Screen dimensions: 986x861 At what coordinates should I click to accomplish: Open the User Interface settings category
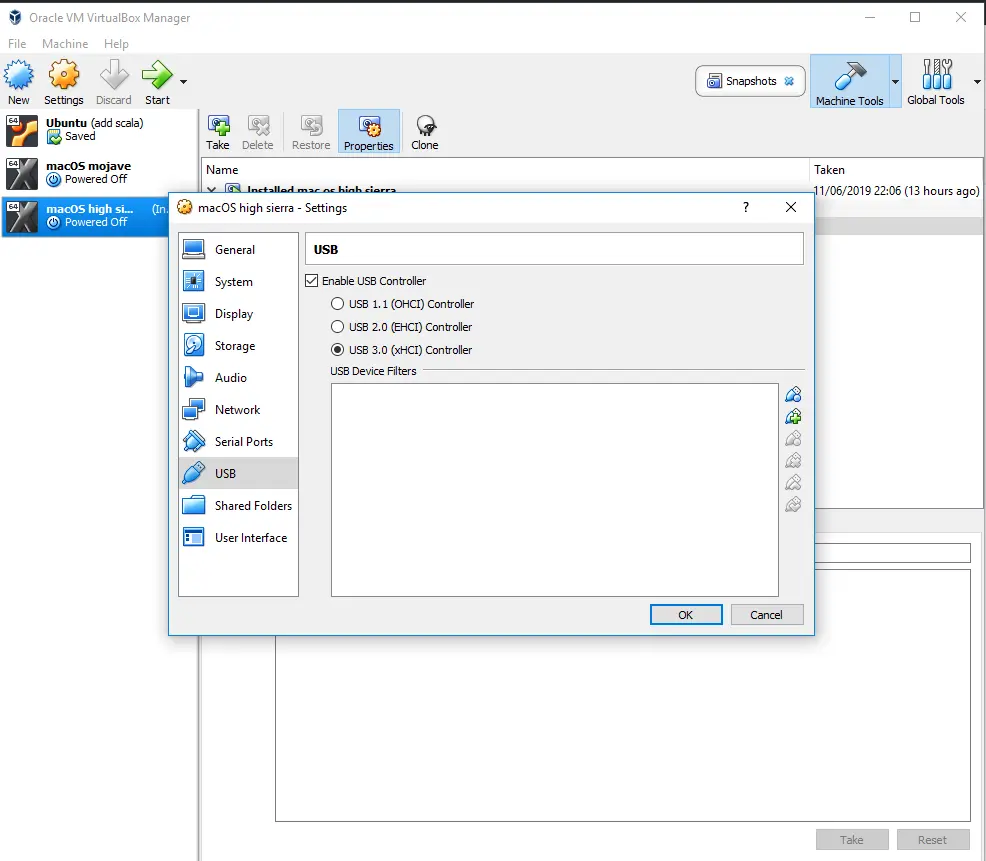point(238,538)
